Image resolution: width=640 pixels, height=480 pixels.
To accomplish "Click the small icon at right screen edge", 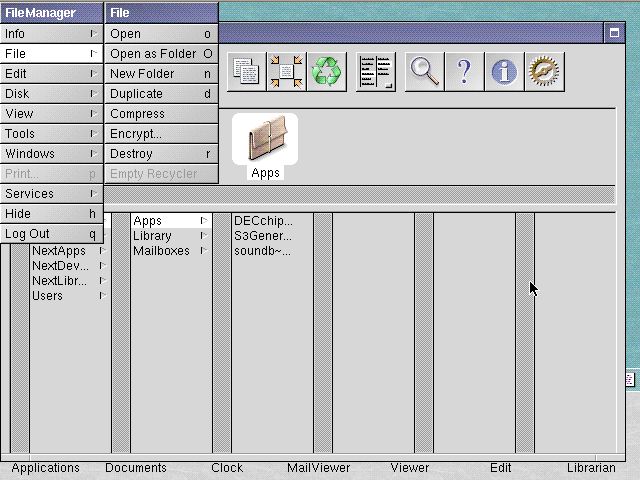I will tap(630, 380).
